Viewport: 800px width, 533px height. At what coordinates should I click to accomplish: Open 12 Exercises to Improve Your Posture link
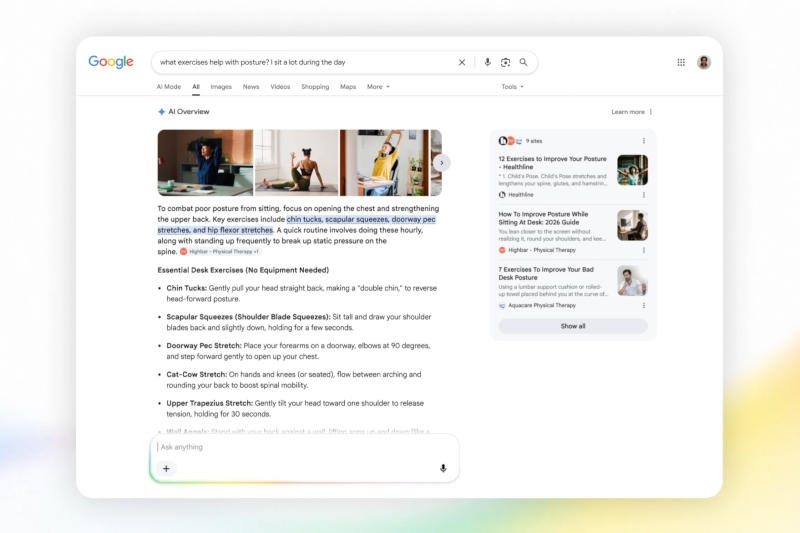click(553, 163)
